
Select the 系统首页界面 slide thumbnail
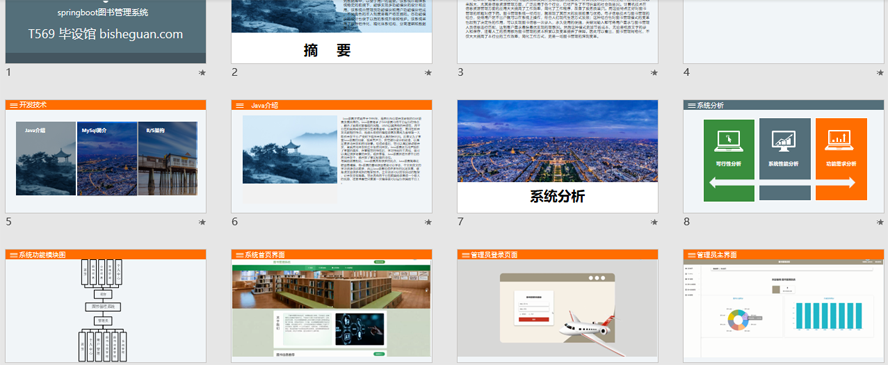[x=332, y=306]
